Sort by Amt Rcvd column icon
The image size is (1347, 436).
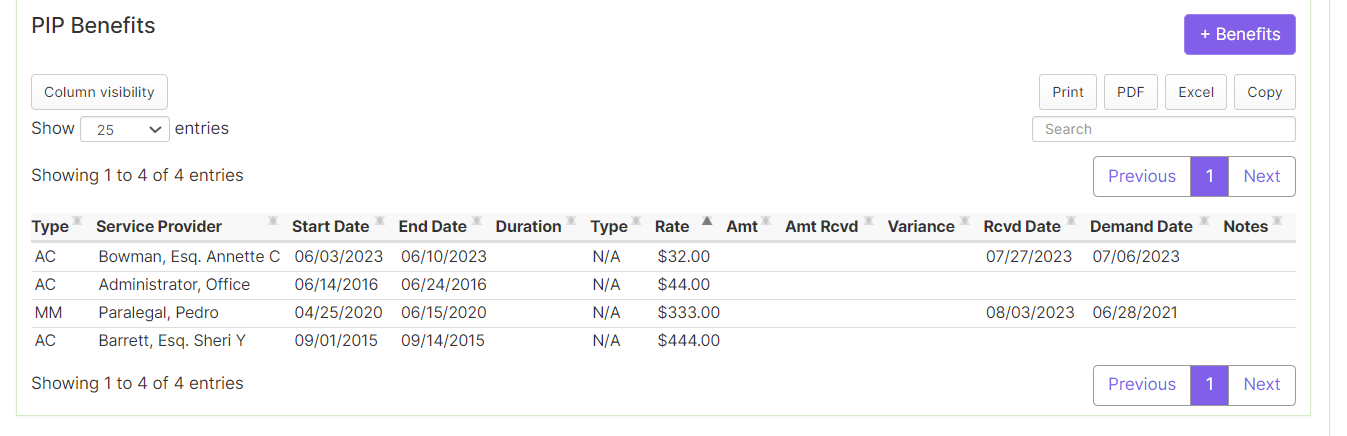(x=868, y=221)
